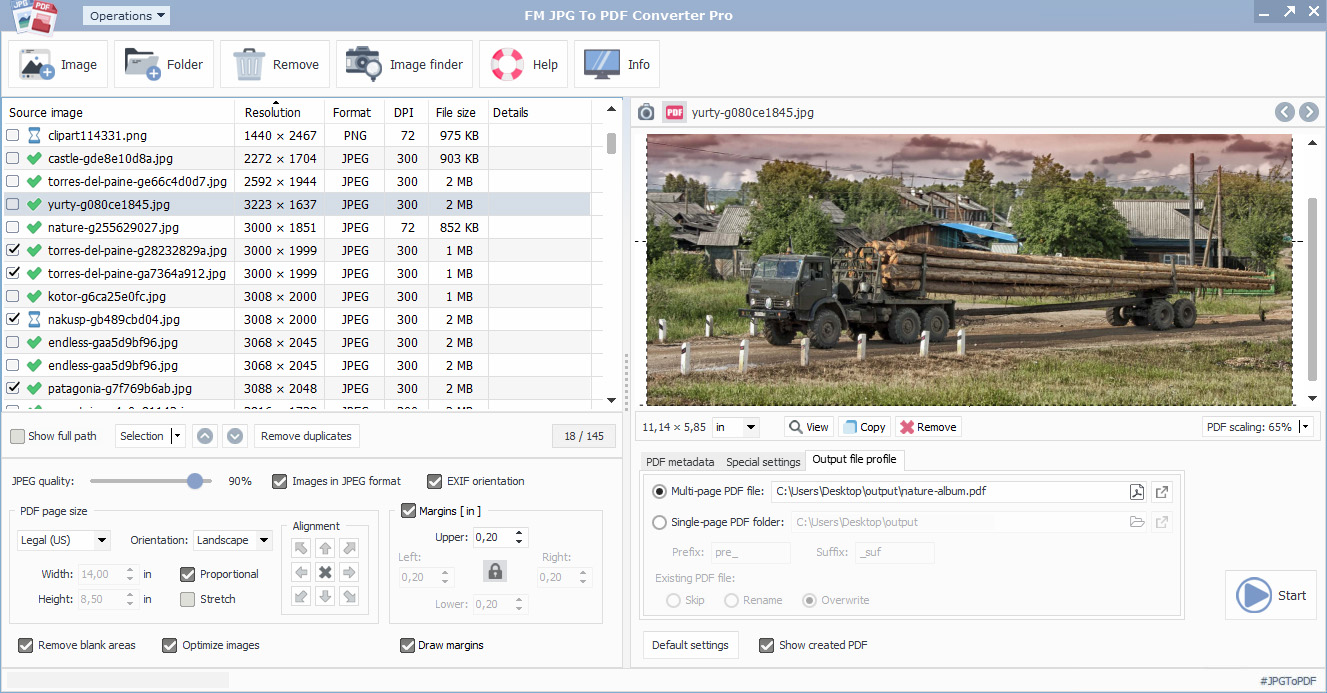Open the Operations dropdown menu

(125, 16)
